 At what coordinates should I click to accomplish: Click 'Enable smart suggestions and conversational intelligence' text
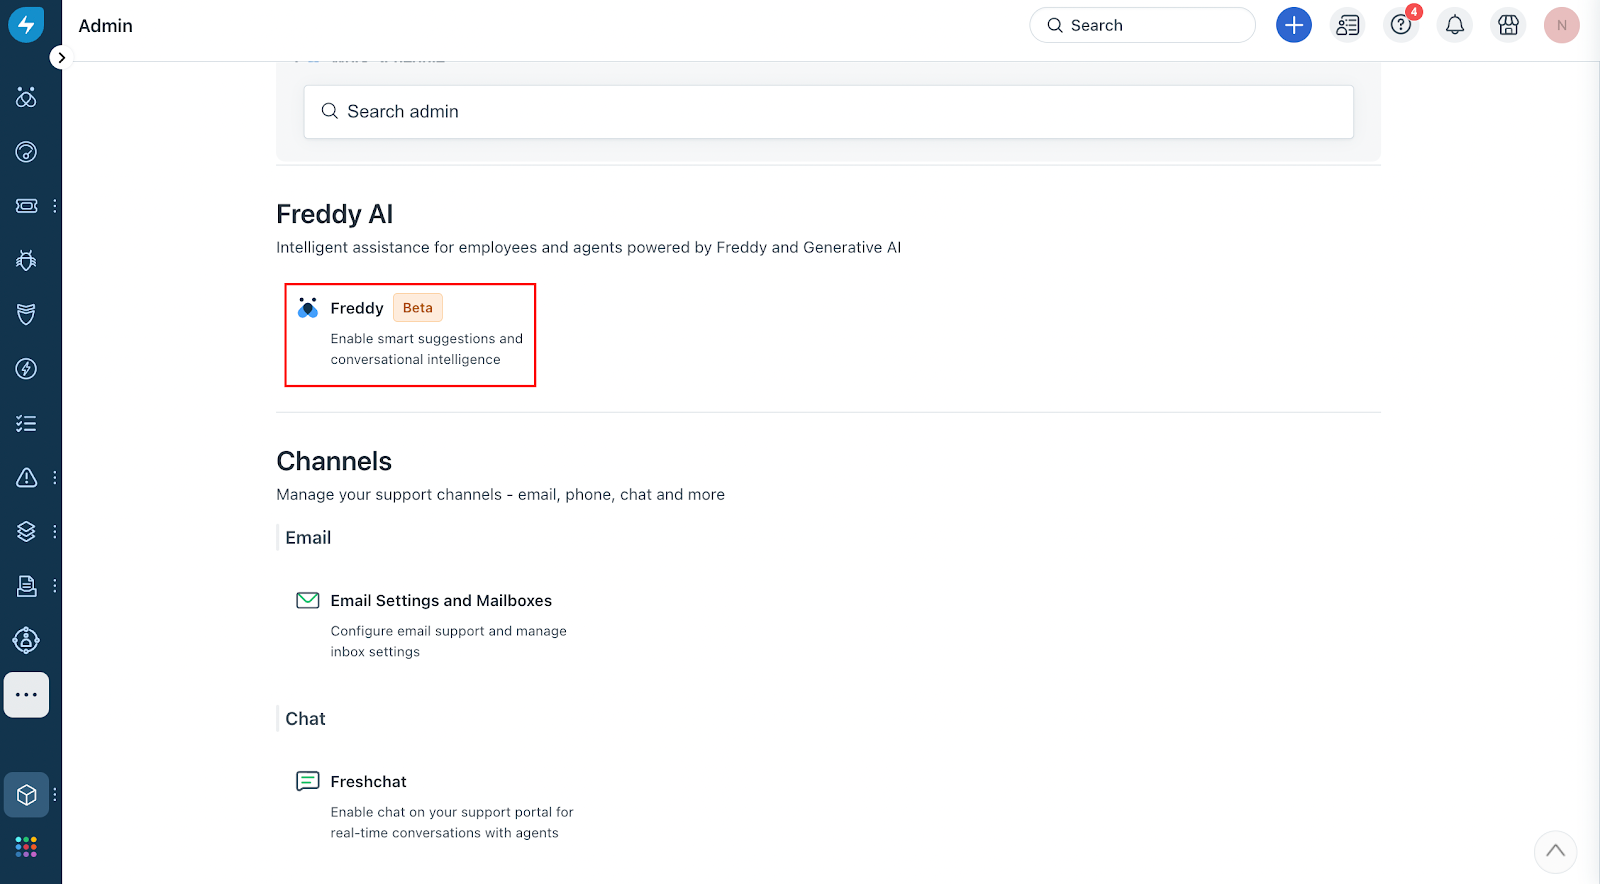point(427,349)
